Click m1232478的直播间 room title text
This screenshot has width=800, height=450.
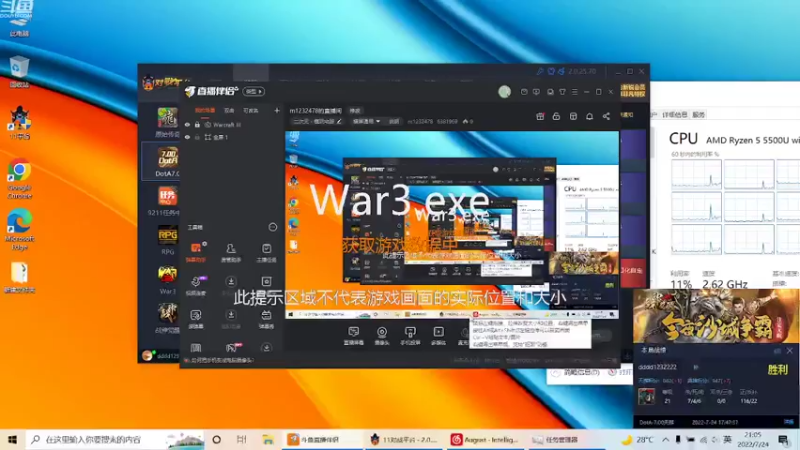click(315, 111)
